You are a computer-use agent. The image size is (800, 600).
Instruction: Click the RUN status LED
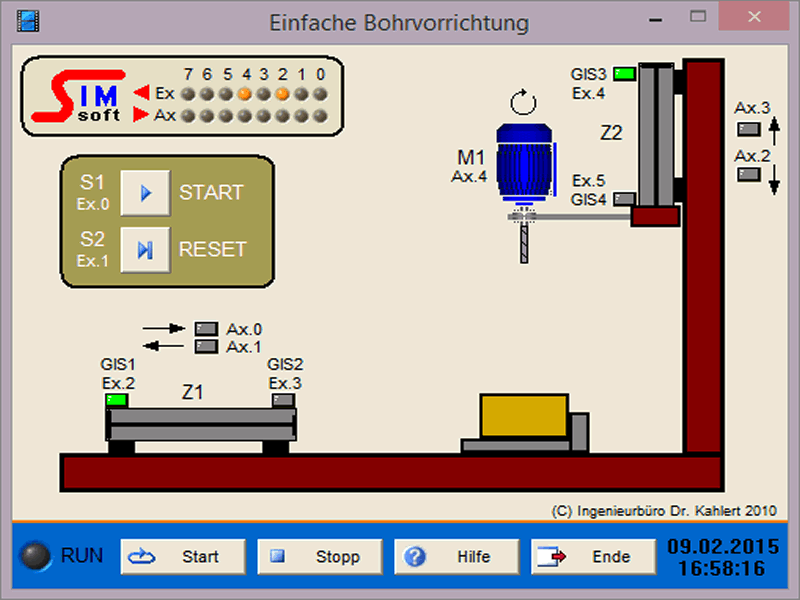(38, 556)
